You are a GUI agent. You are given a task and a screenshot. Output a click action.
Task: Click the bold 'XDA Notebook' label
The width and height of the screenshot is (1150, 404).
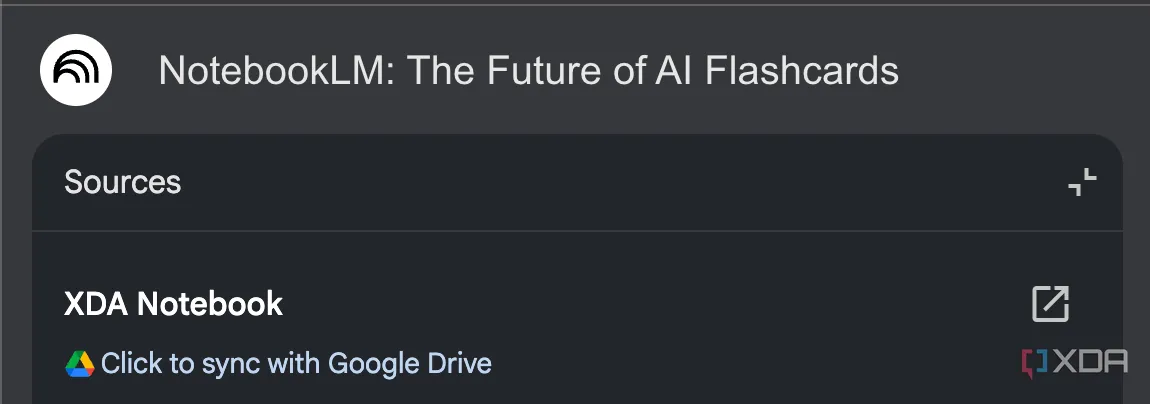[173, 304]
